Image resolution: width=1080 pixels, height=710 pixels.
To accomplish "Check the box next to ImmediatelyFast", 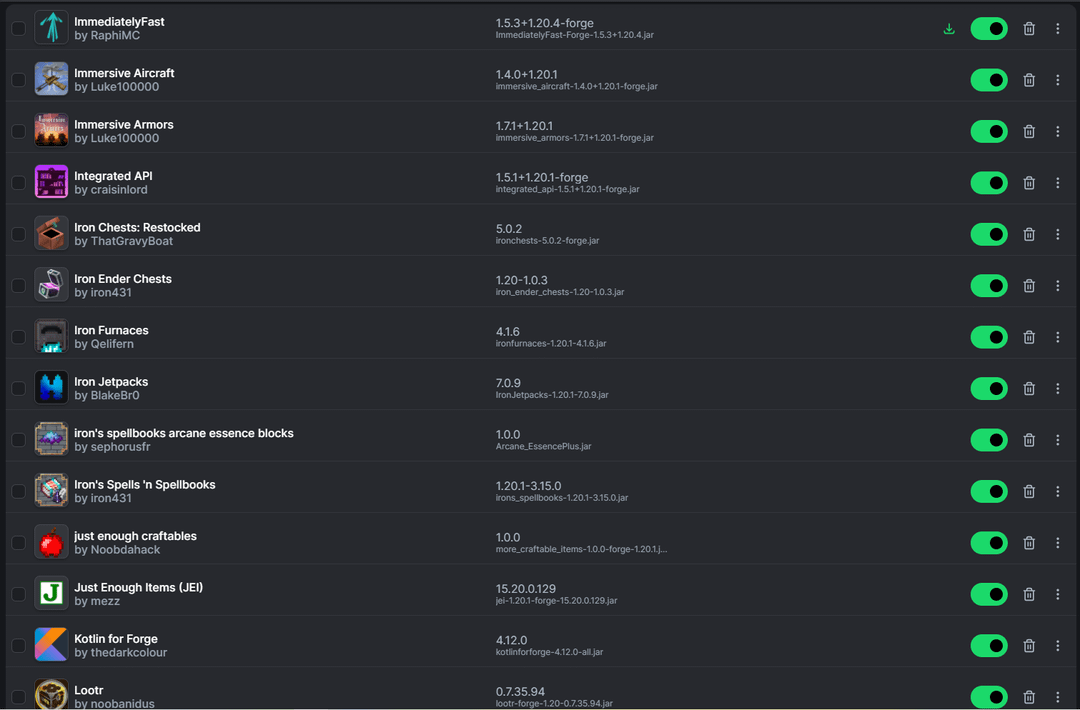I will click(x=19, y=29).
